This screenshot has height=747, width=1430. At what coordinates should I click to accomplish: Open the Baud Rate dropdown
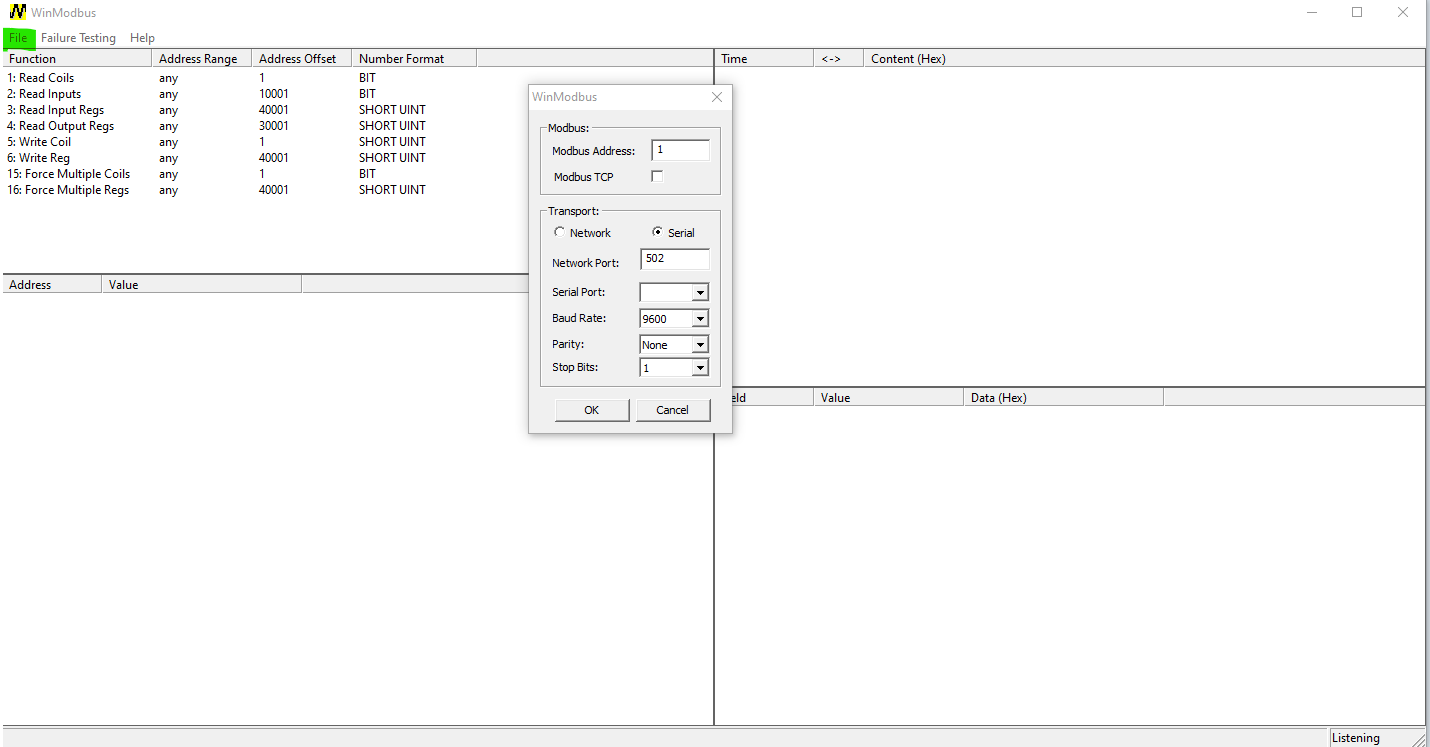click(x=700, y=319)
